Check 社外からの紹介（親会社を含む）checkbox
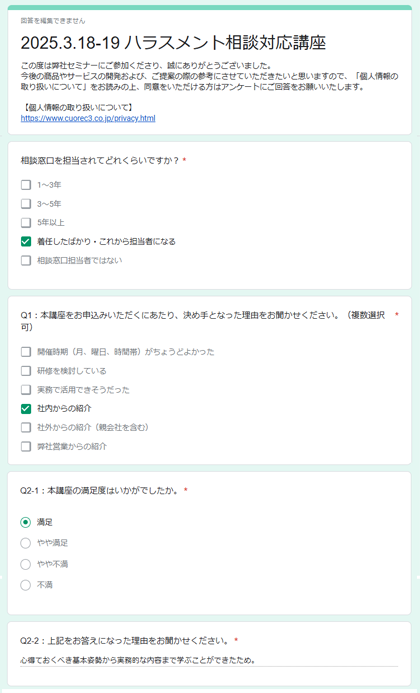This screenshot has width=420, height=693. [x=26, y=427]
